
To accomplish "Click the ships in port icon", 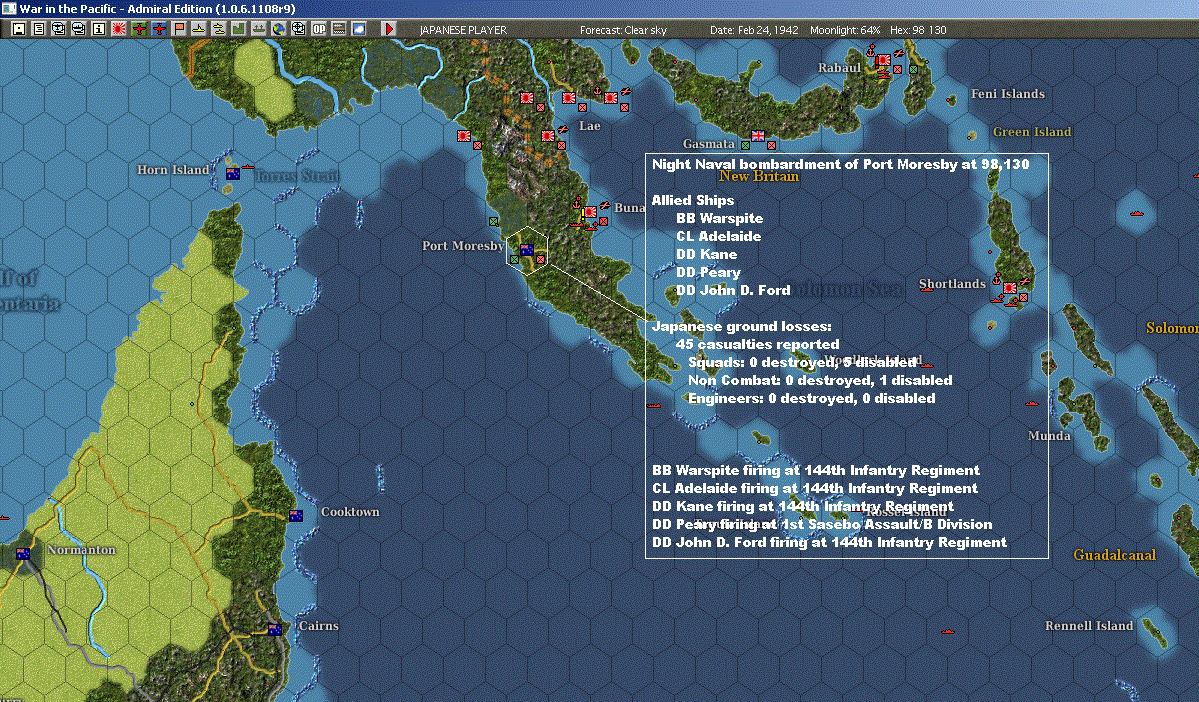I will (x=258, y=29).
